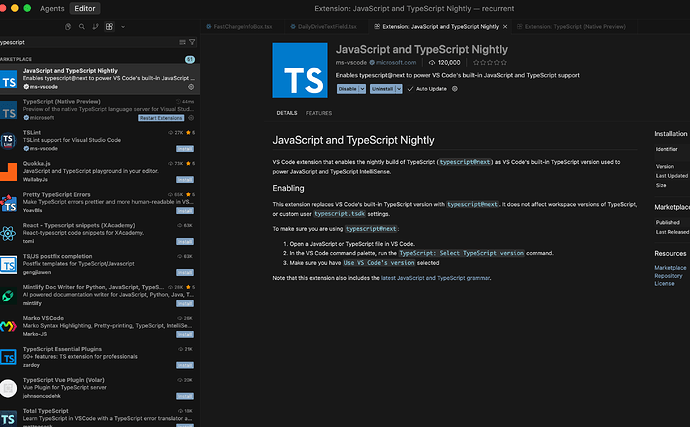Select TypeScript (Native Preview) list icon

click(x=8, y=110)
